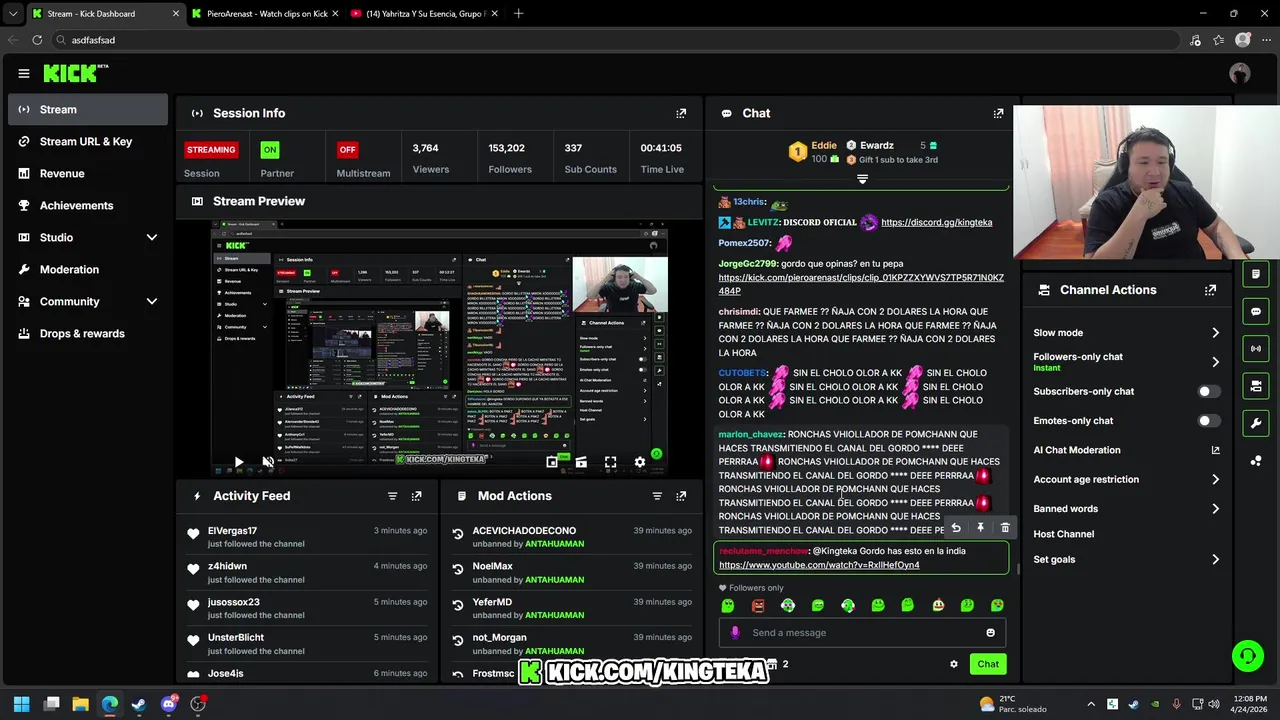Pin the hovered chat message
Viewport: 1280px width, 720px height.
point(980,528)
